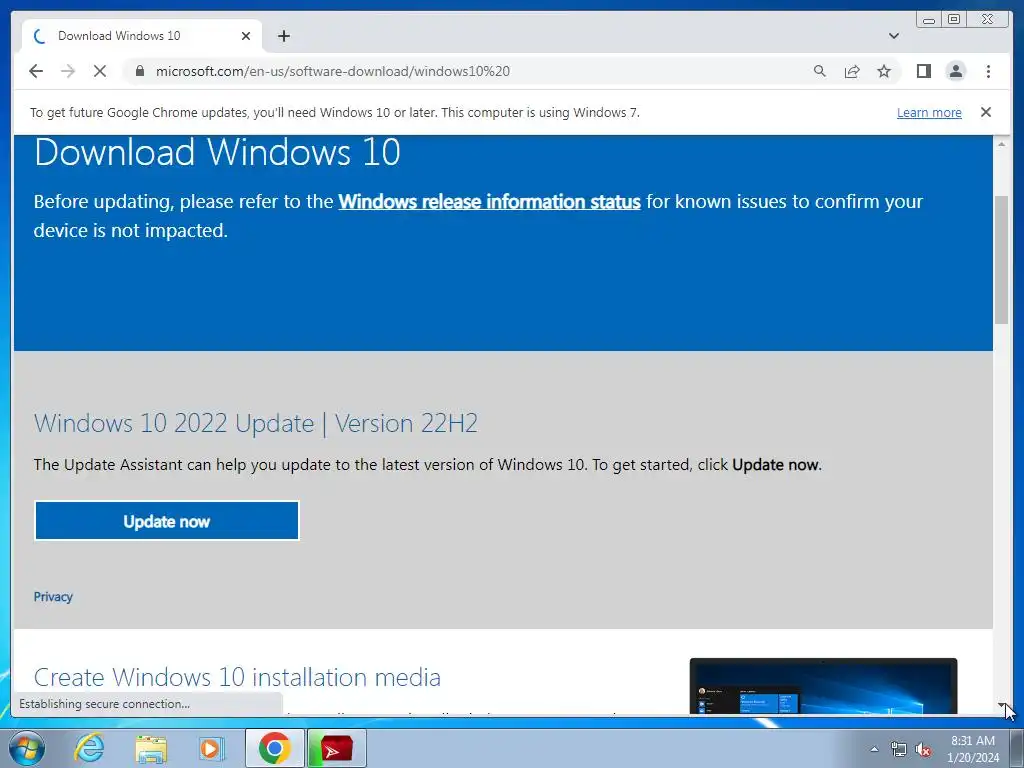Image resolution: width=1024 pixels, height=768 pixels.
Task: Share this page icon
Action: [x=852, y=71]
